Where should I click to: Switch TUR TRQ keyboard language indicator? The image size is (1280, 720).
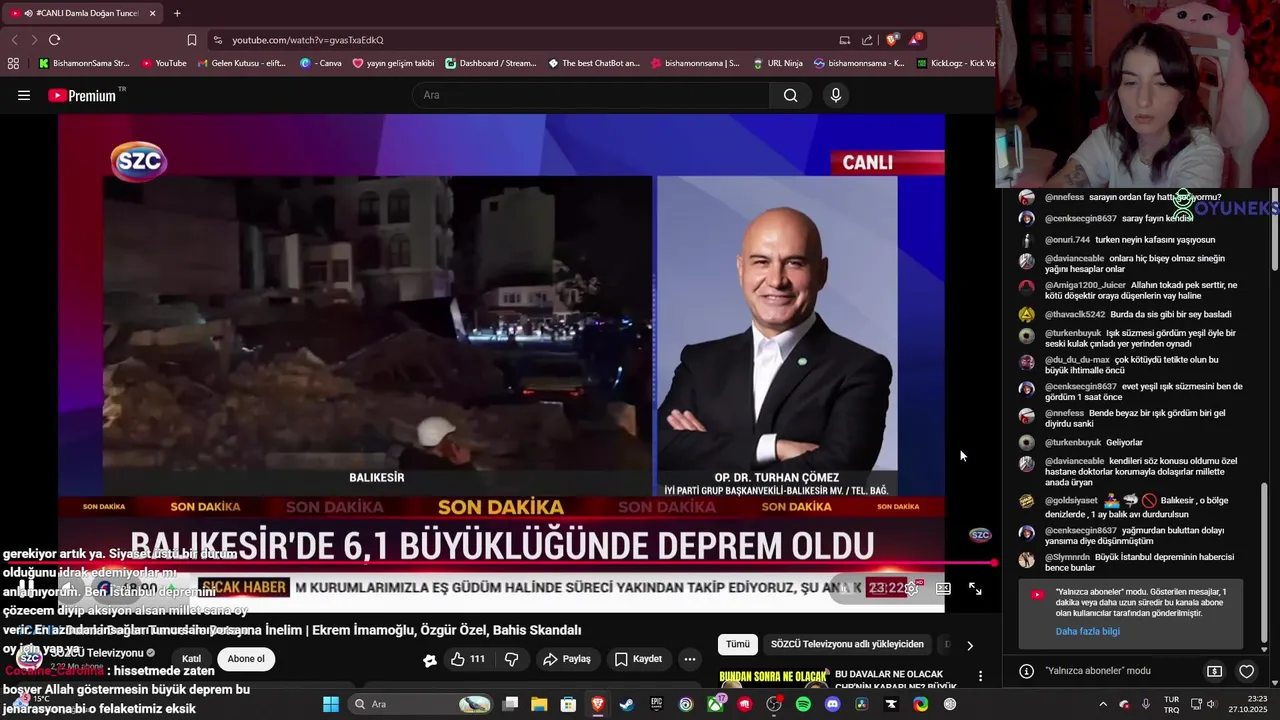pos(1171,704)
